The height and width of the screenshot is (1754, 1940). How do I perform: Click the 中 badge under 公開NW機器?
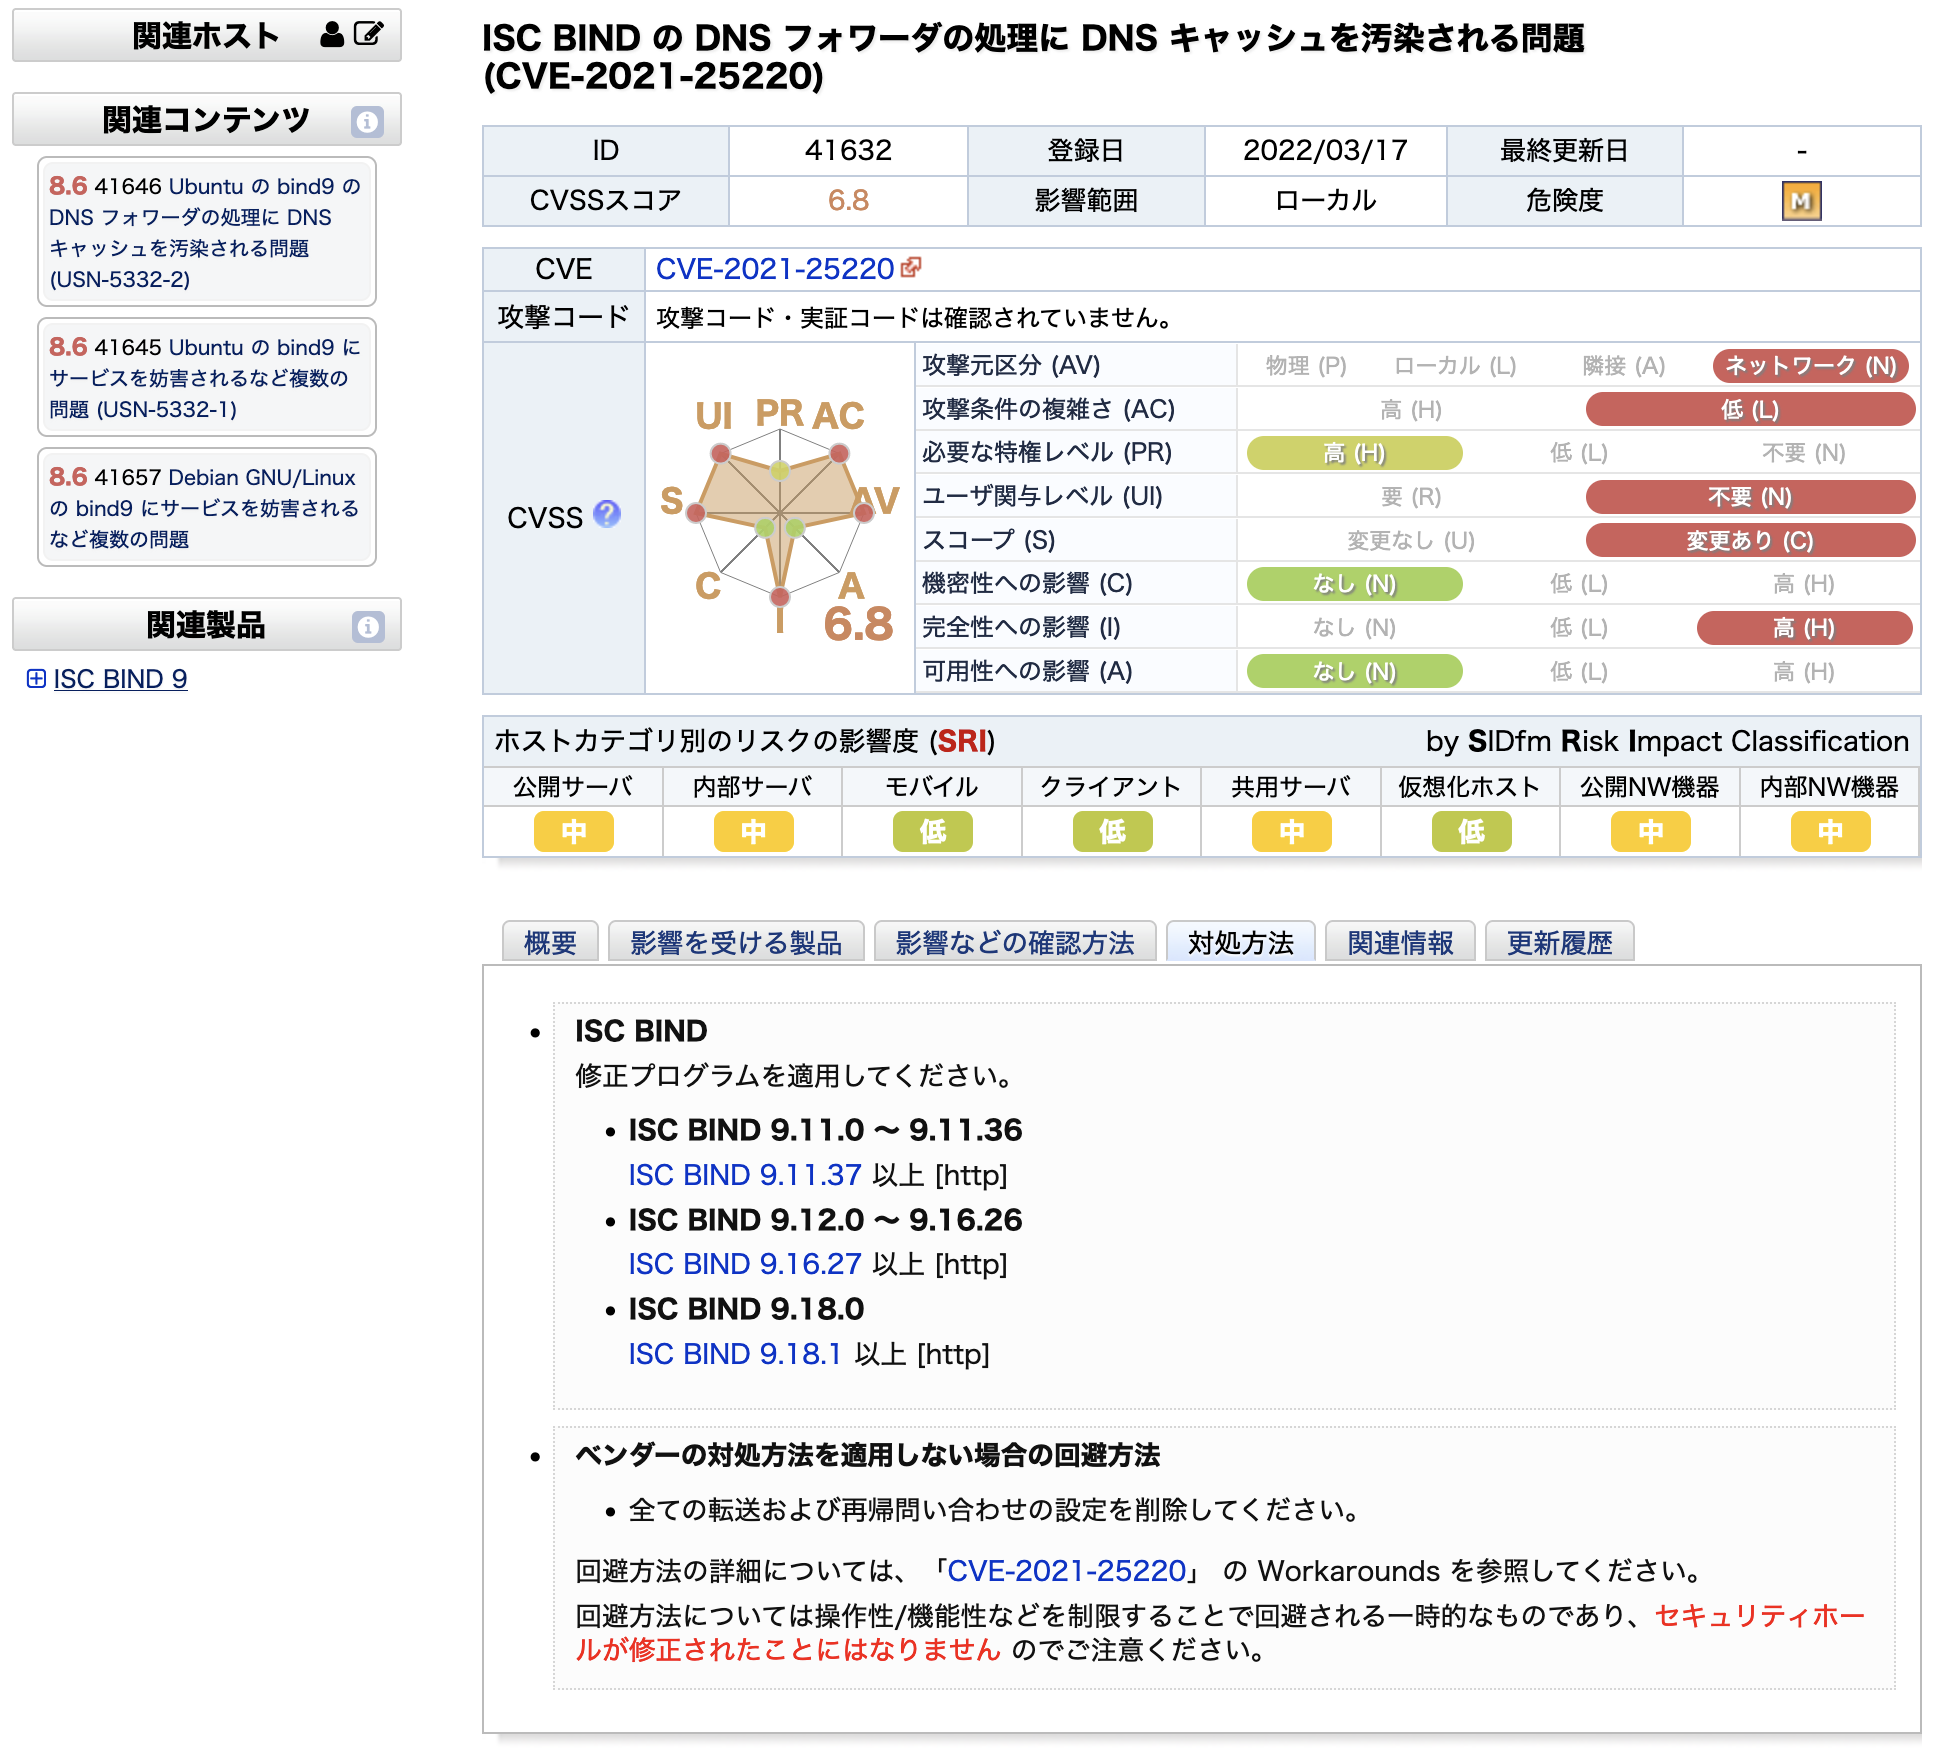point(1650,831)
